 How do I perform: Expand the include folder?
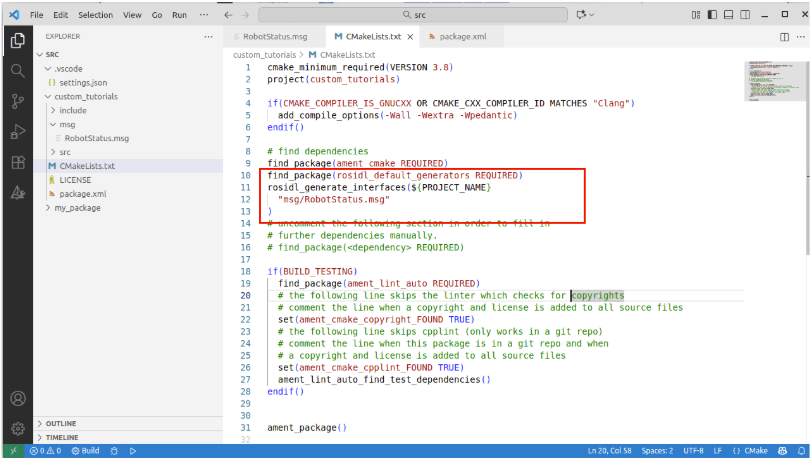tap(73, 111)
